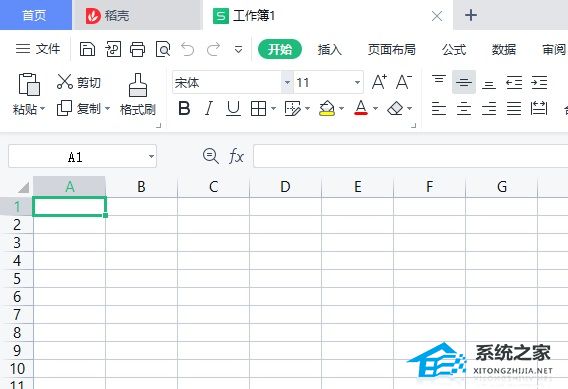568x389 pixels.
Task: Click the formula bar input
Action: 410,156
